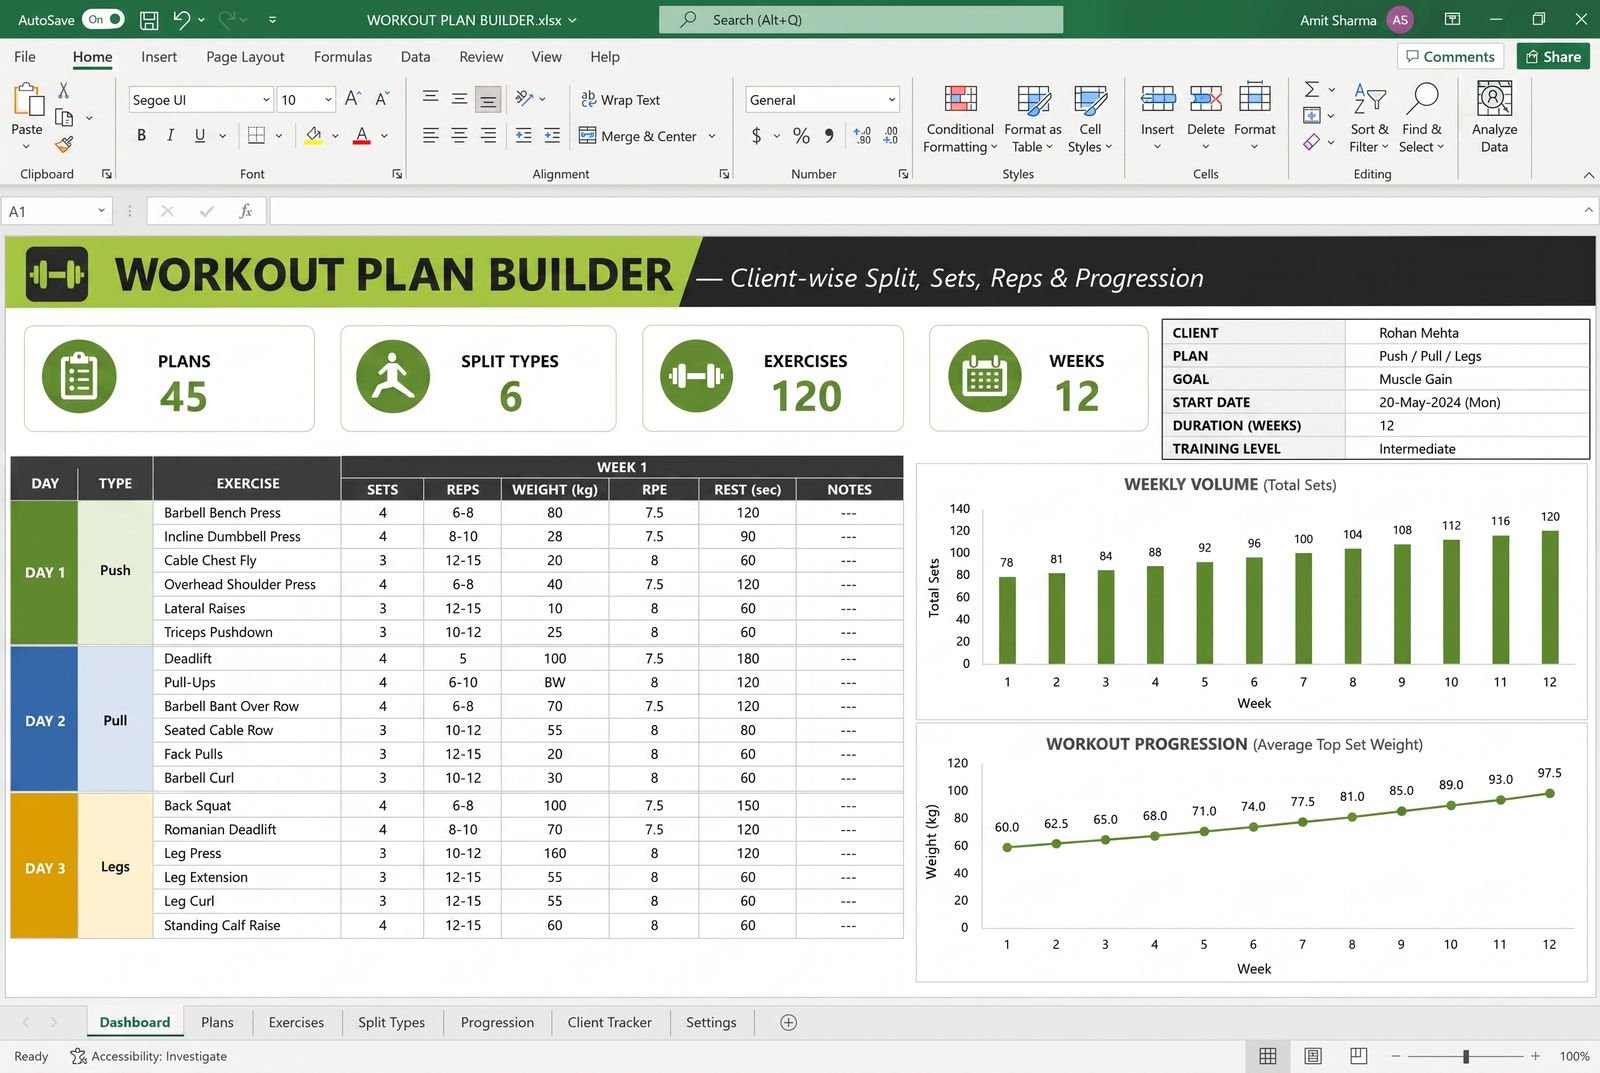The width and height of the screenshot is (1600, 1073).
Task: Toggle Align Left in Alignment group
Action: pyautogui.click(x=430, y=135)
